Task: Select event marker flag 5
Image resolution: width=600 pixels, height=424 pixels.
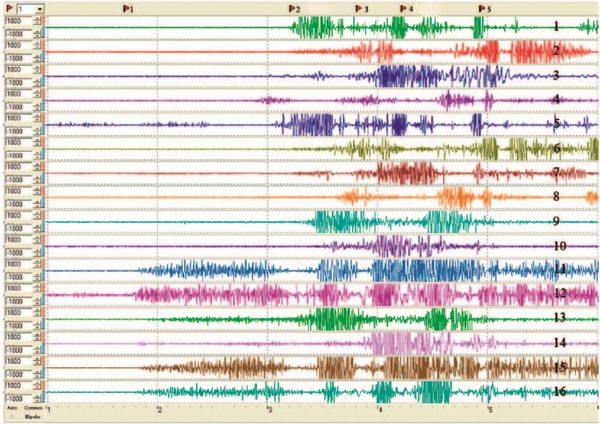Action: 483,7
